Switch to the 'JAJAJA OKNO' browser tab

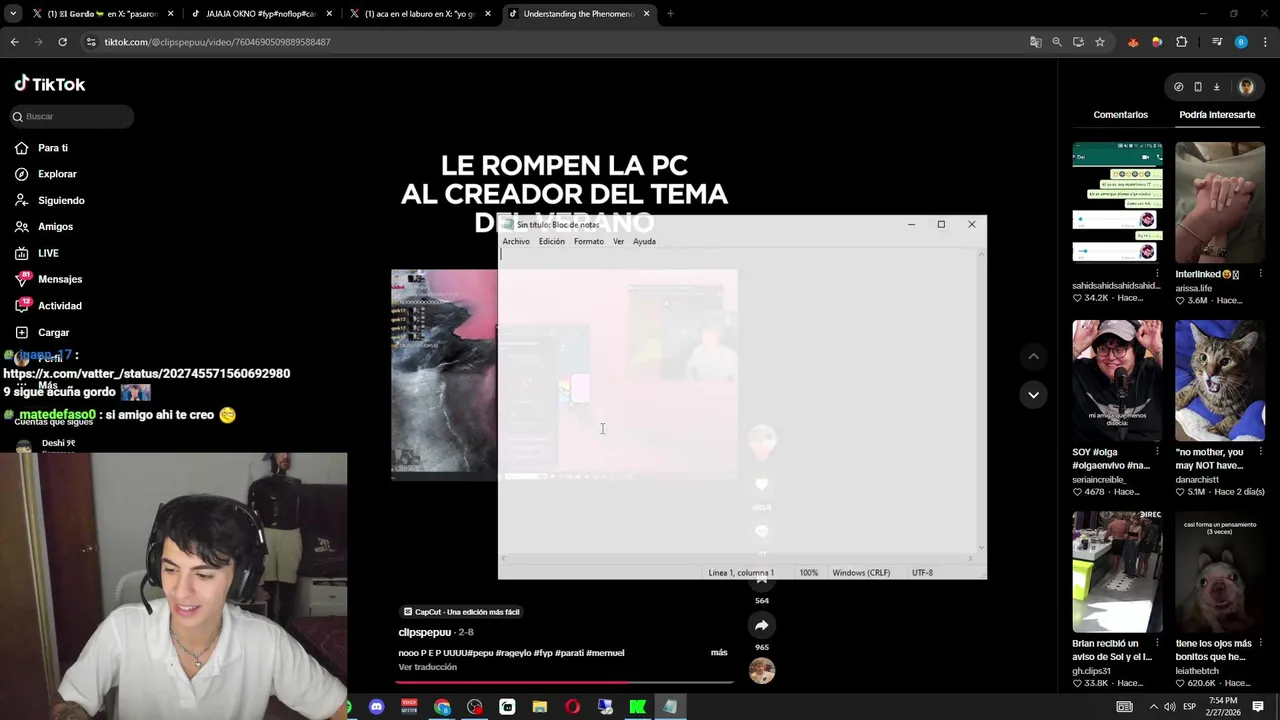click(260, 14)
